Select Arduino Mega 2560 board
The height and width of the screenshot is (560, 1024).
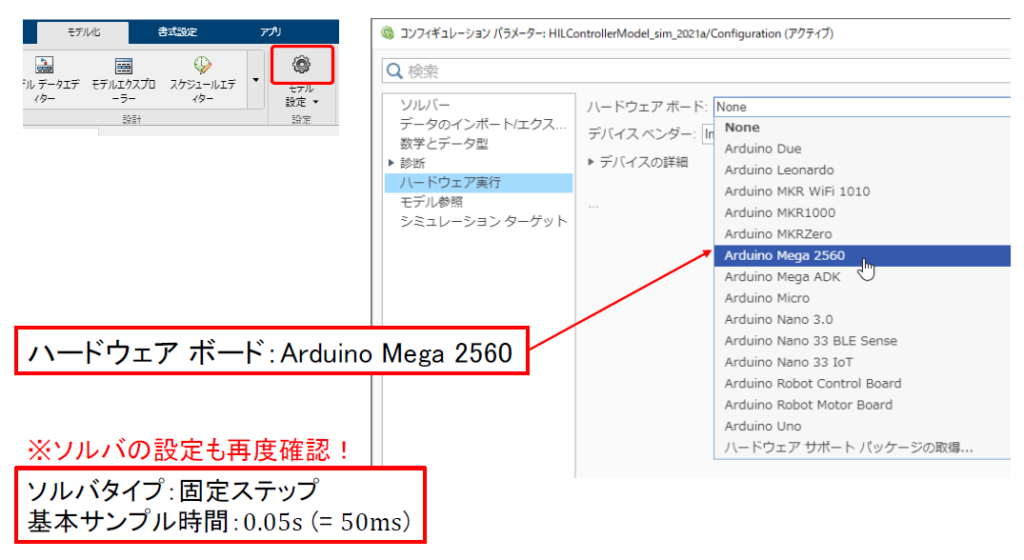(x=862, y=255)
